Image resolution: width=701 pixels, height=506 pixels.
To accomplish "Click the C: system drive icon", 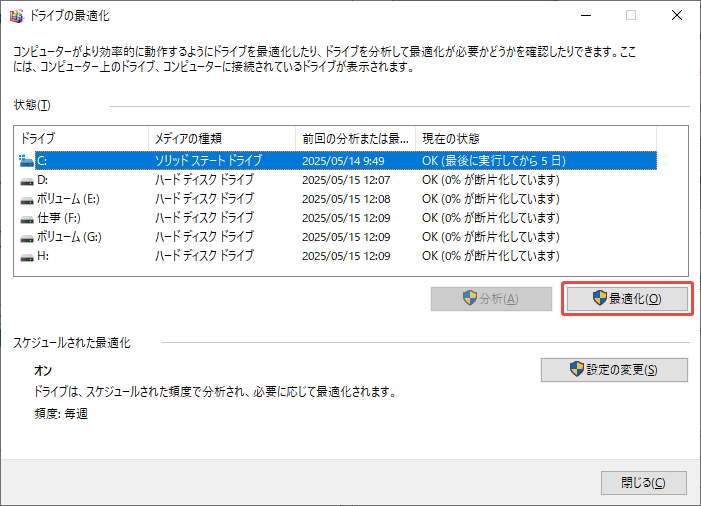I will [26, 161].
